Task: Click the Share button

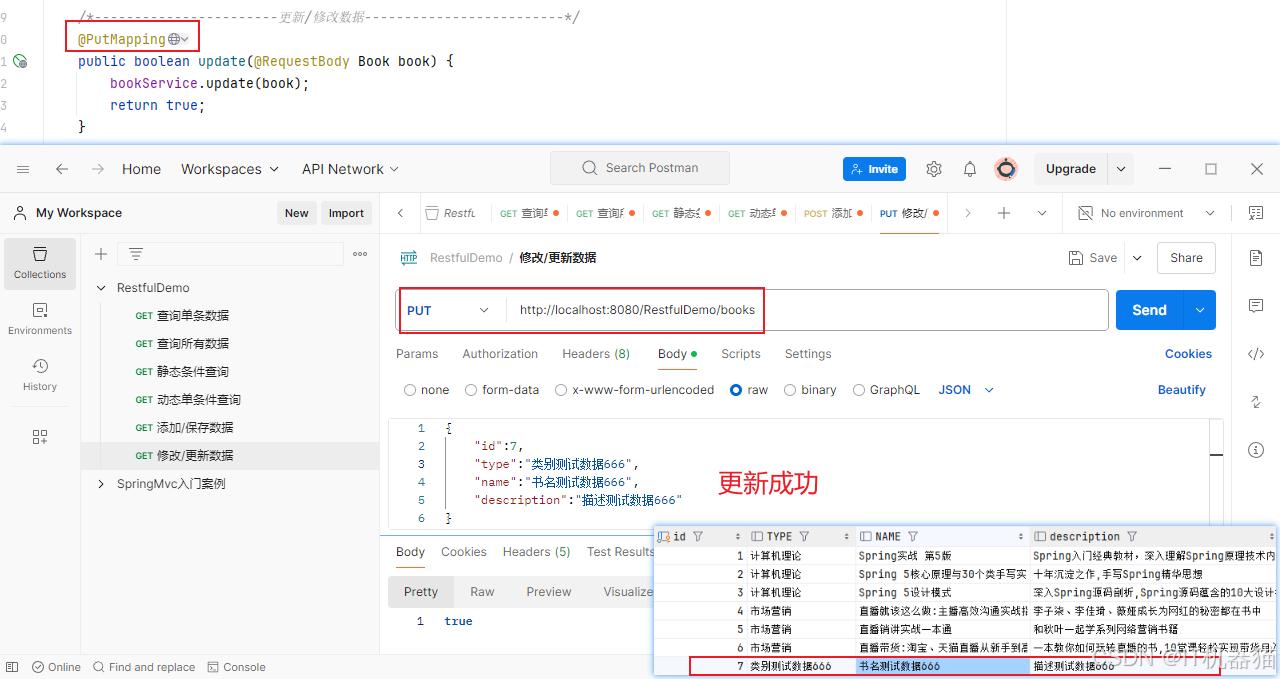Action: 1186,258
